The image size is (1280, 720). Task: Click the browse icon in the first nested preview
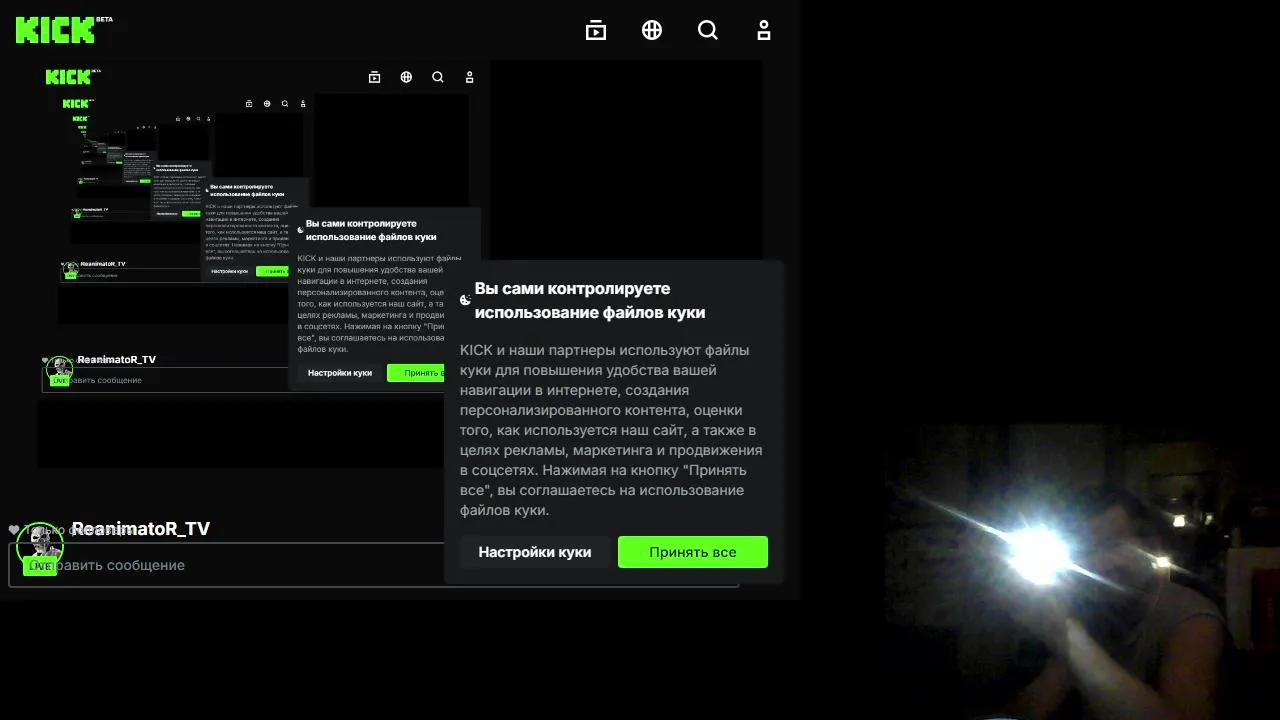(375, 77)
